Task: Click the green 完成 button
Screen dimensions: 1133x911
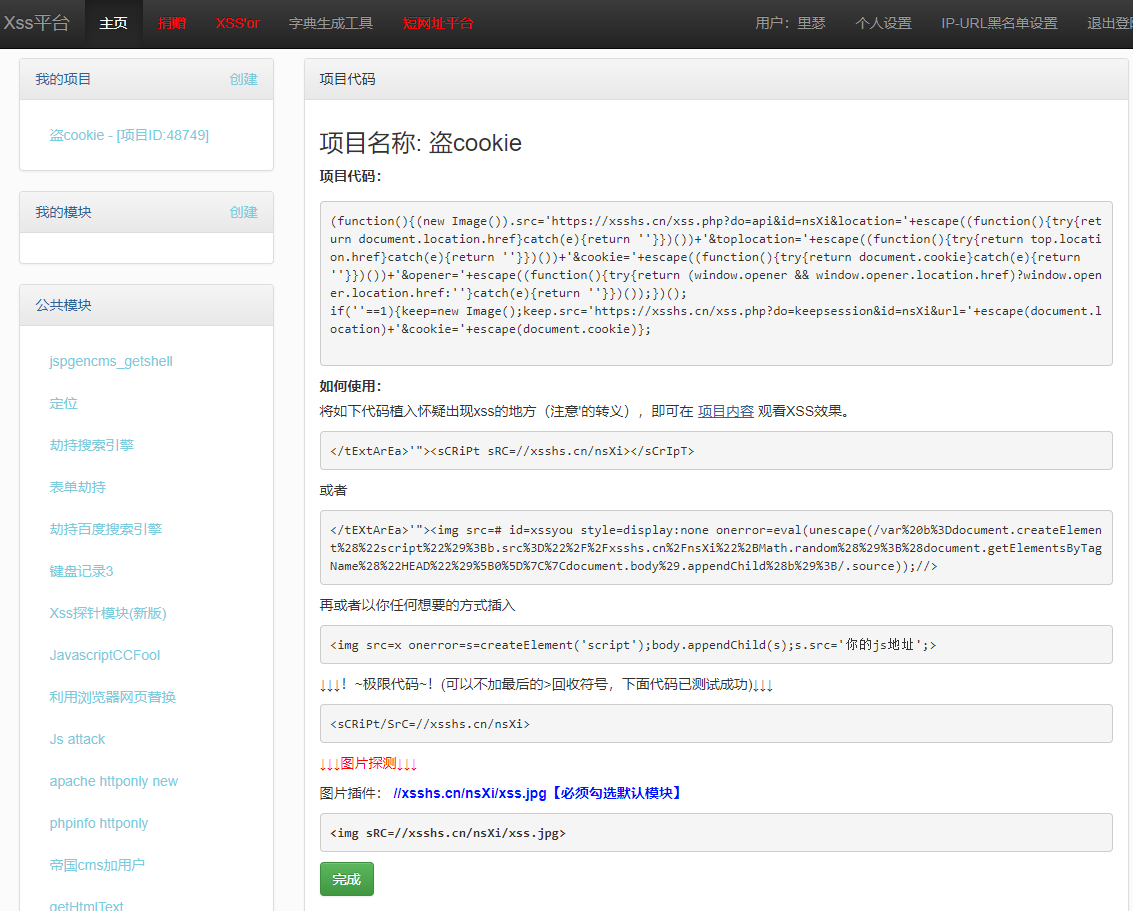Action: click(x=347, y=879)
